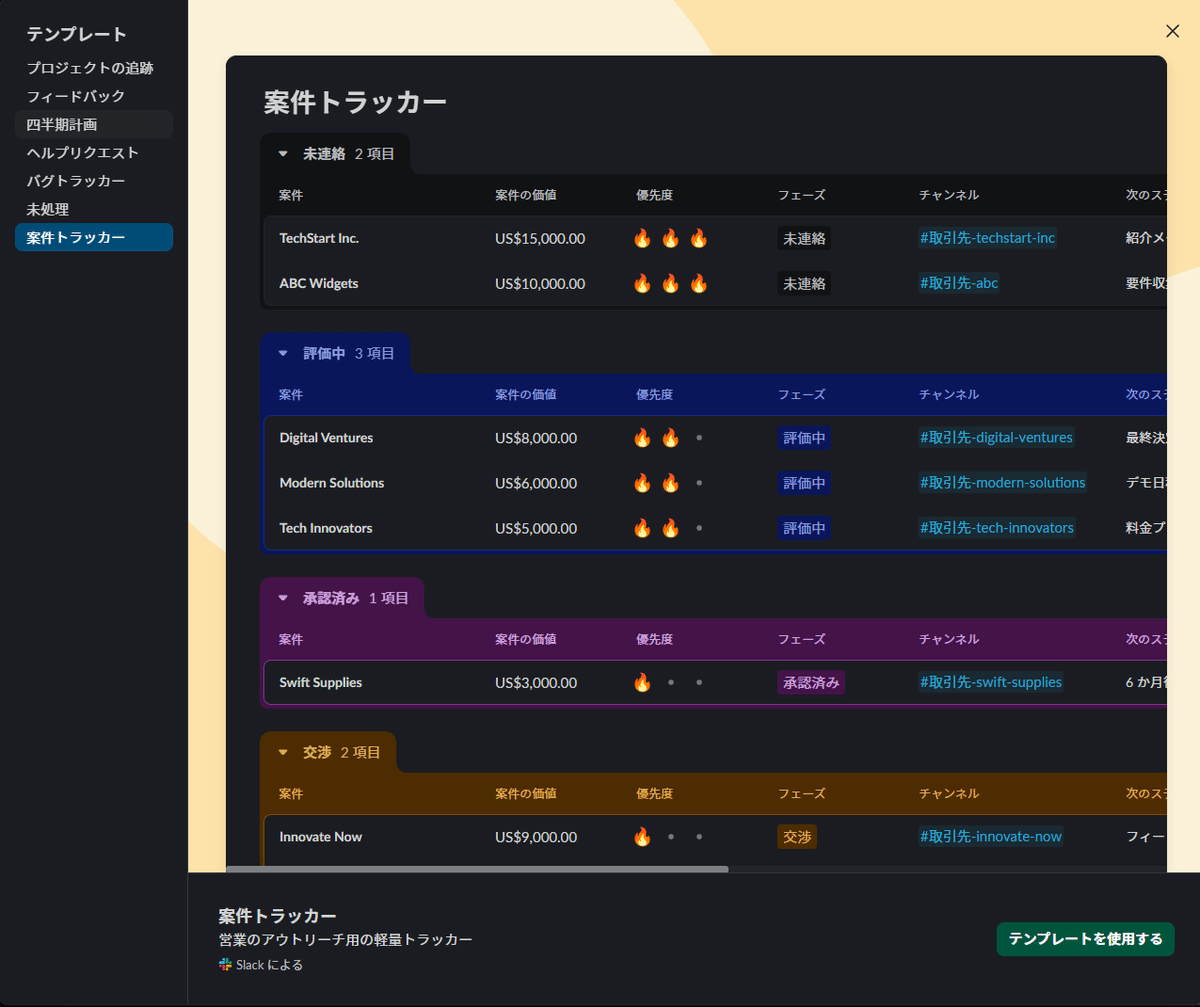Click チャンネル column header in 評価中 group
The height and width of the screenshot is (1007, 1200).
click(x=949, y=394)
